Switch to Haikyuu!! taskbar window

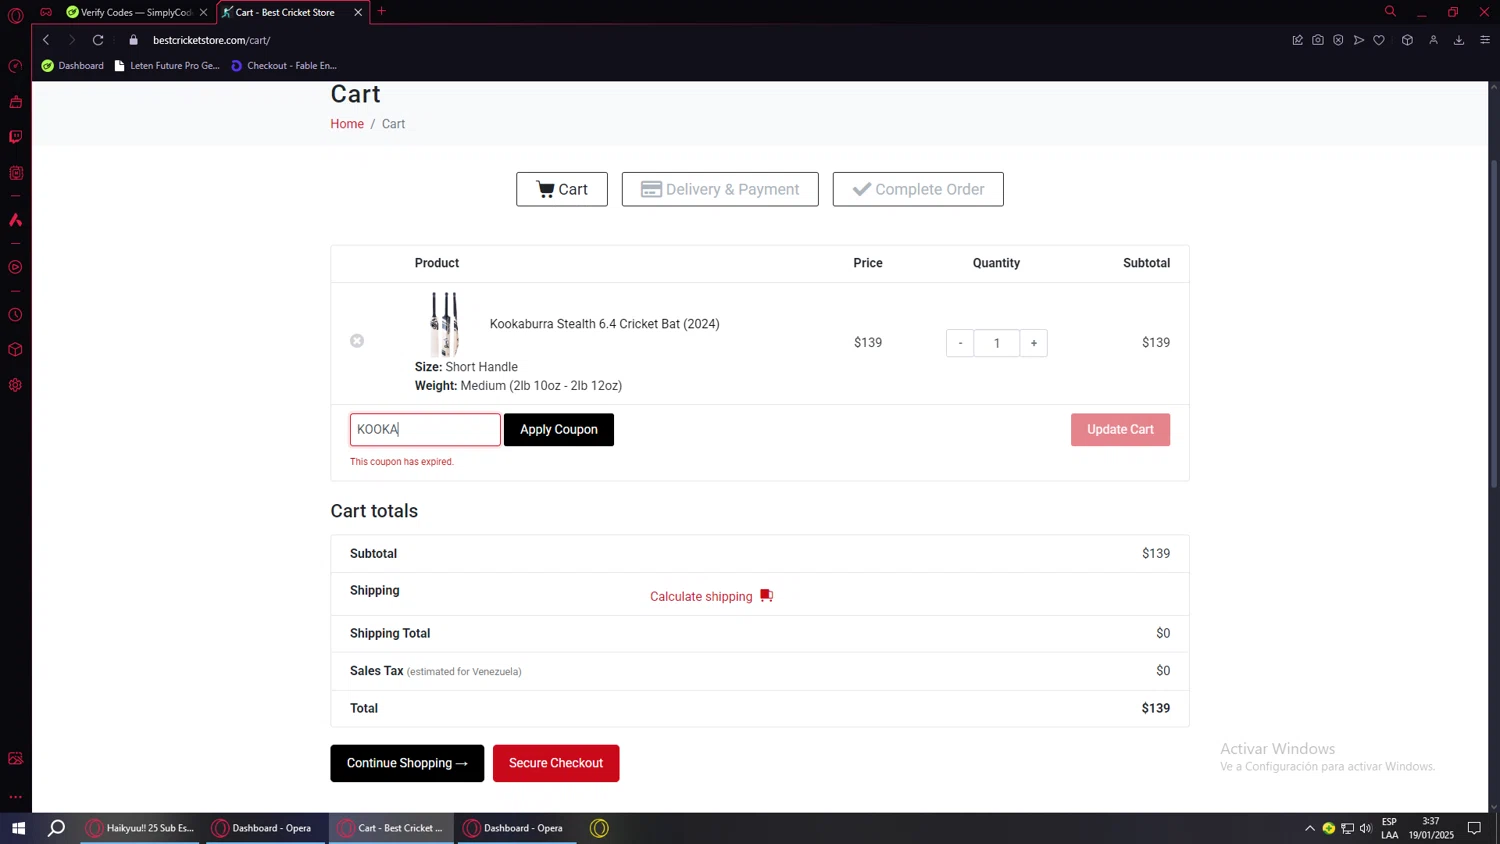(x=141, y=828)
